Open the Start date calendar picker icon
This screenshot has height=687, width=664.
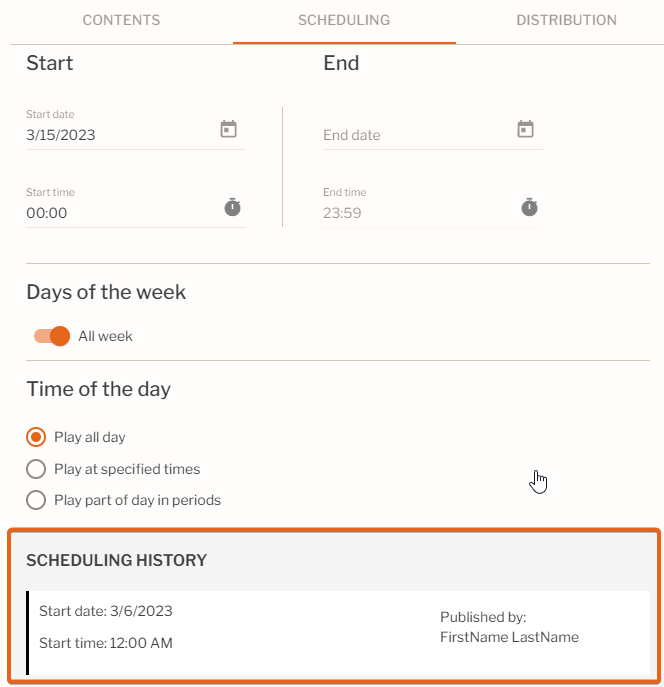[228, 129]
